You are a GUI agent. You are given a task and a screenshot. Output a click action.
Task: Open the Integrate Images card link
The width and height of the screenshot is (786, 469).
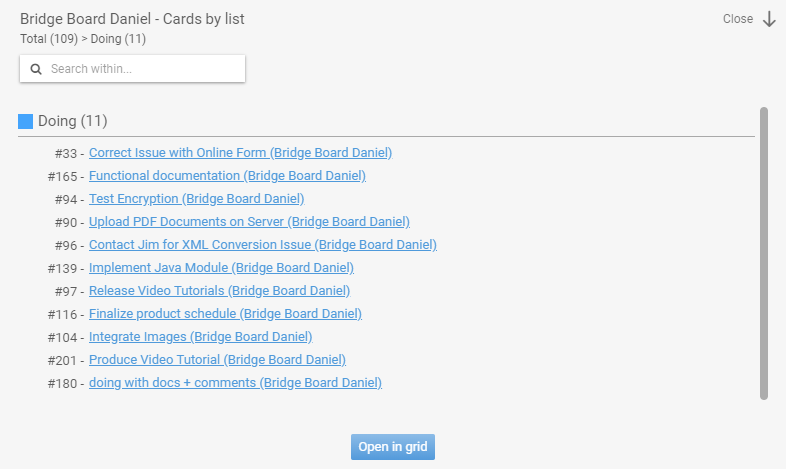point(201,337)
